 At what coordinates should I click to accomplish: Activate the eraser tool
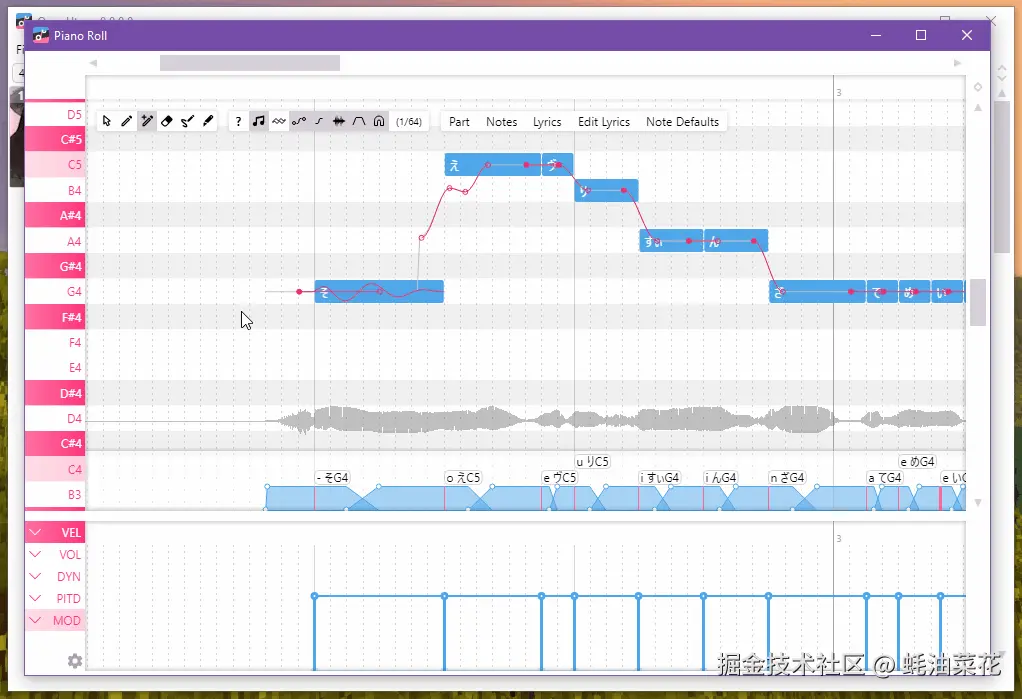click(x=167, y=120)
